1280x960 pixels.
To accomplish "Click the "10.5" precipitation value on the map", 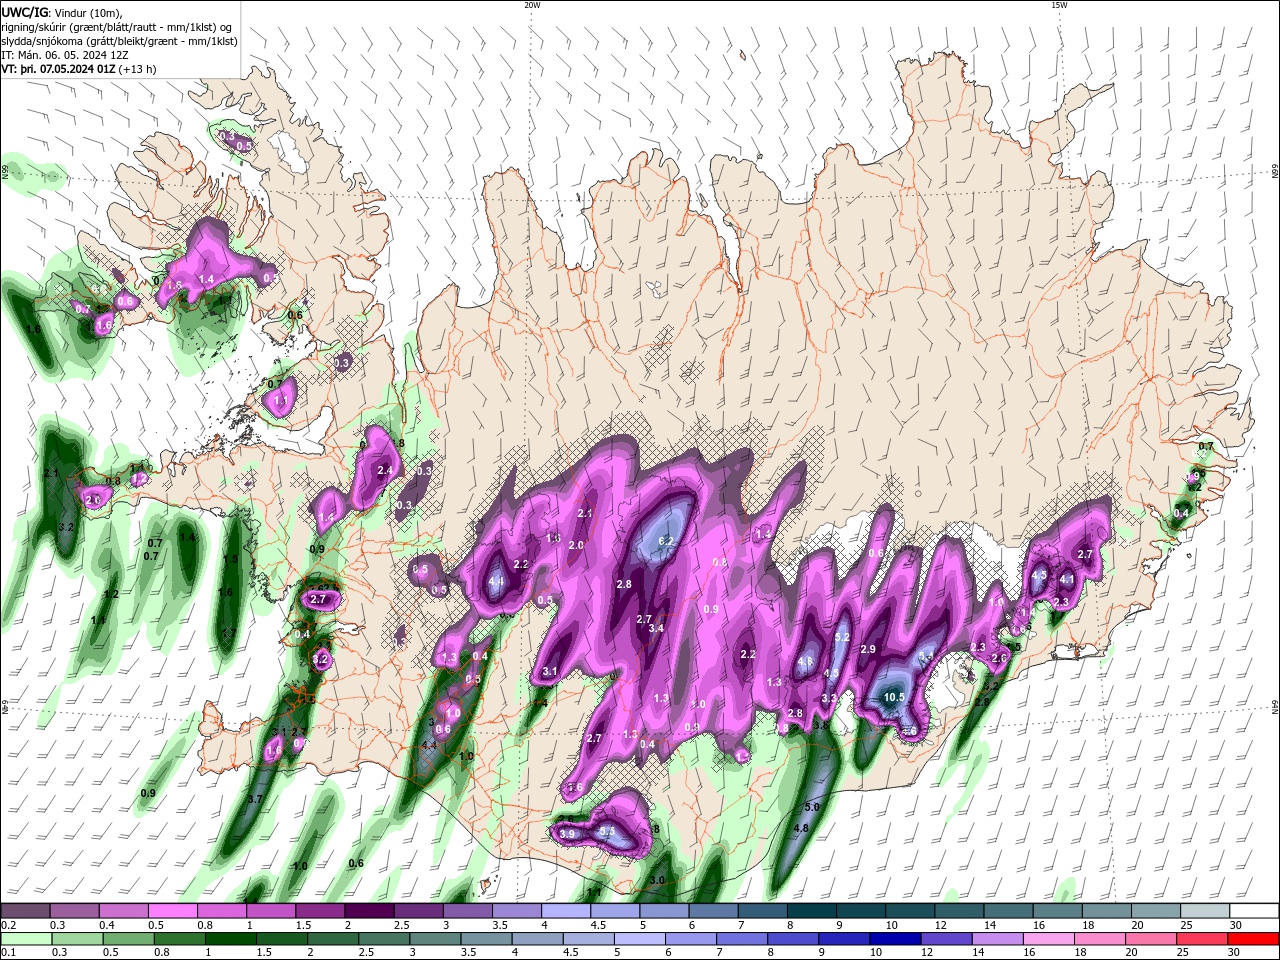I will pos(894,698).
